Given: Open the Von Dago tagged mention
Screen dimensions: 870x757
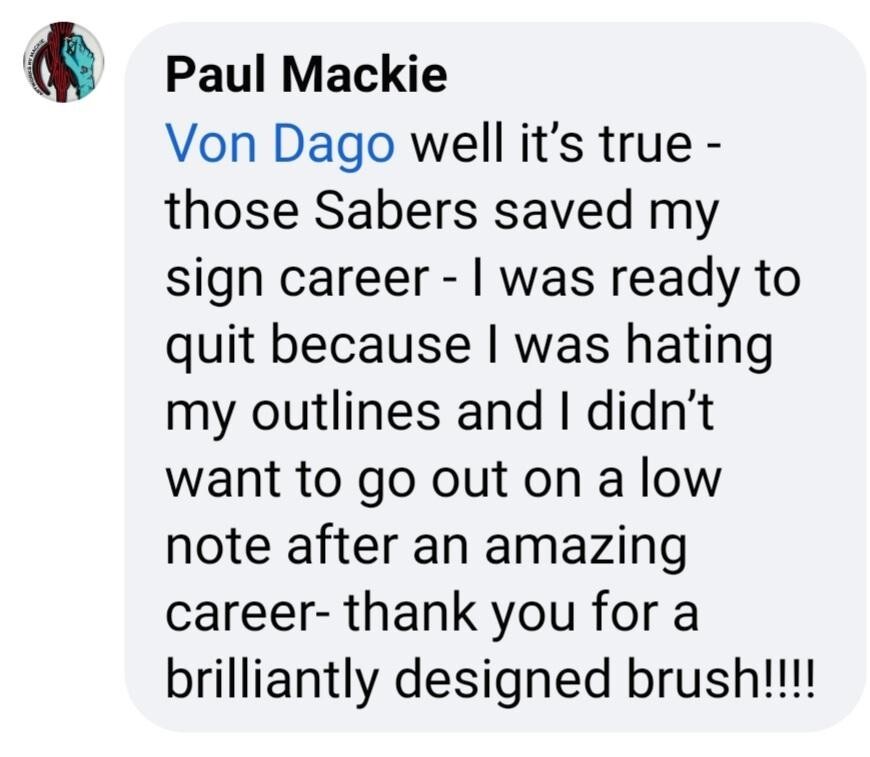Looking at the screenshot, I should point(280,145).
